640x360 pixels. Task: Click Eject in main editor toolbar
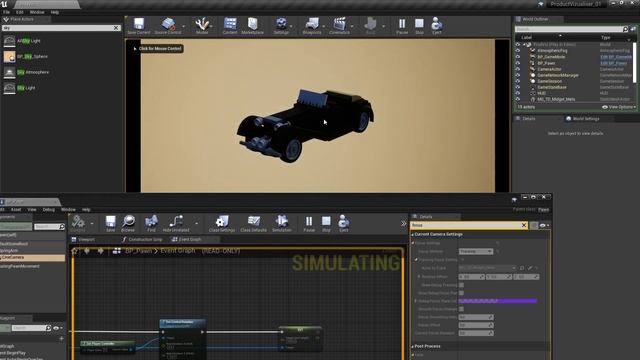click(436, 26)
